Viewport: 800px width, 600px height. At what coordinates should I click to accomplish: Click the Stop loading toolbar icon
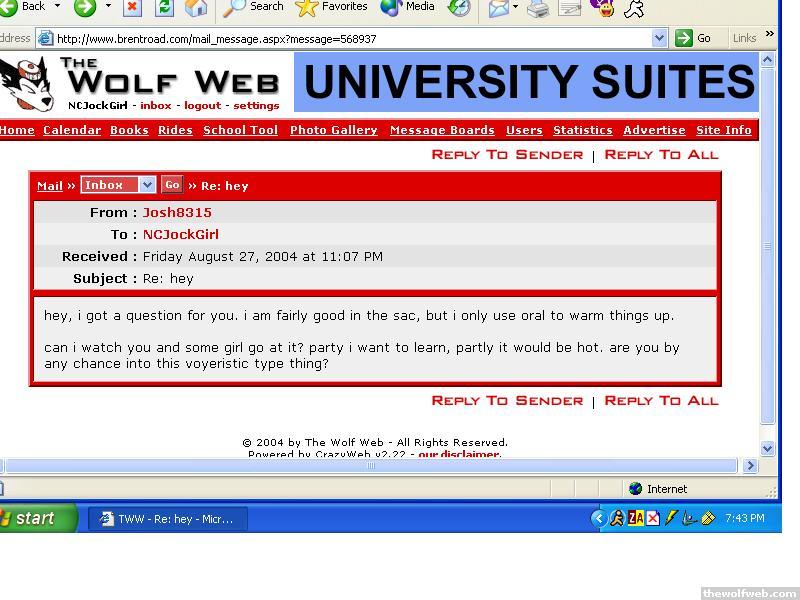132,8
